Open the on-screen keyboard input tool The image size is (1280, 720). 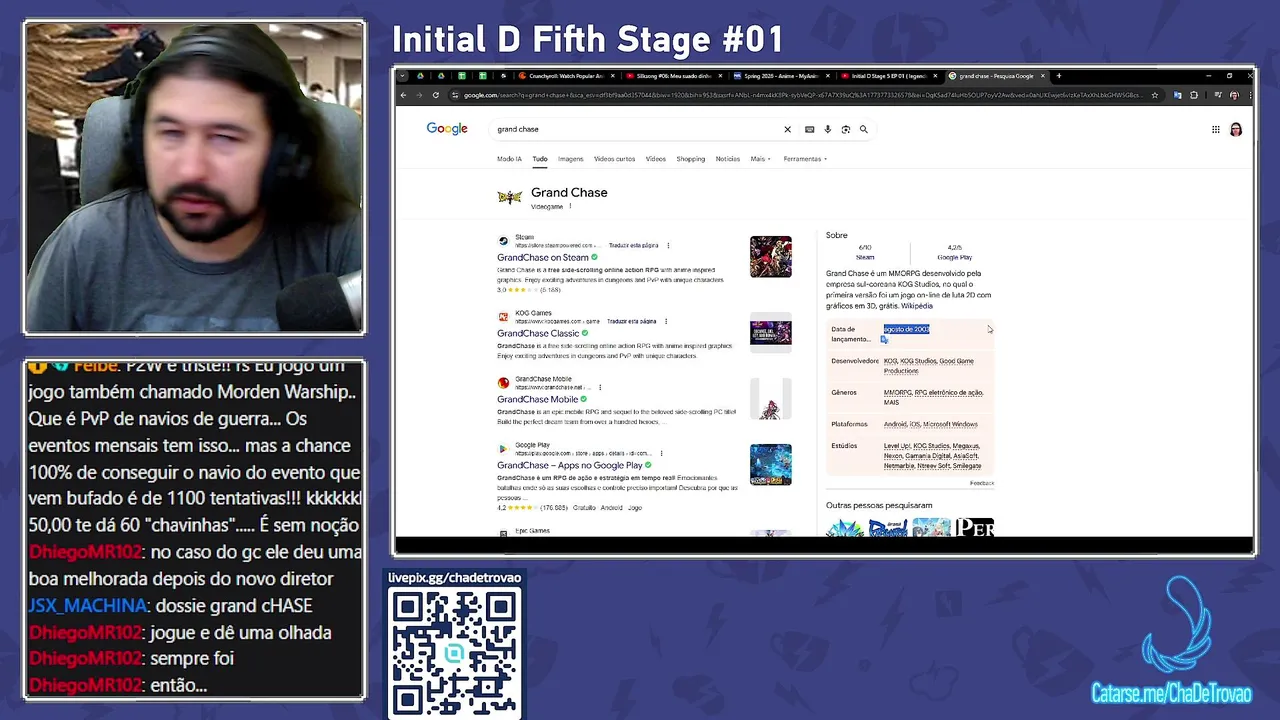pos(809,129)
